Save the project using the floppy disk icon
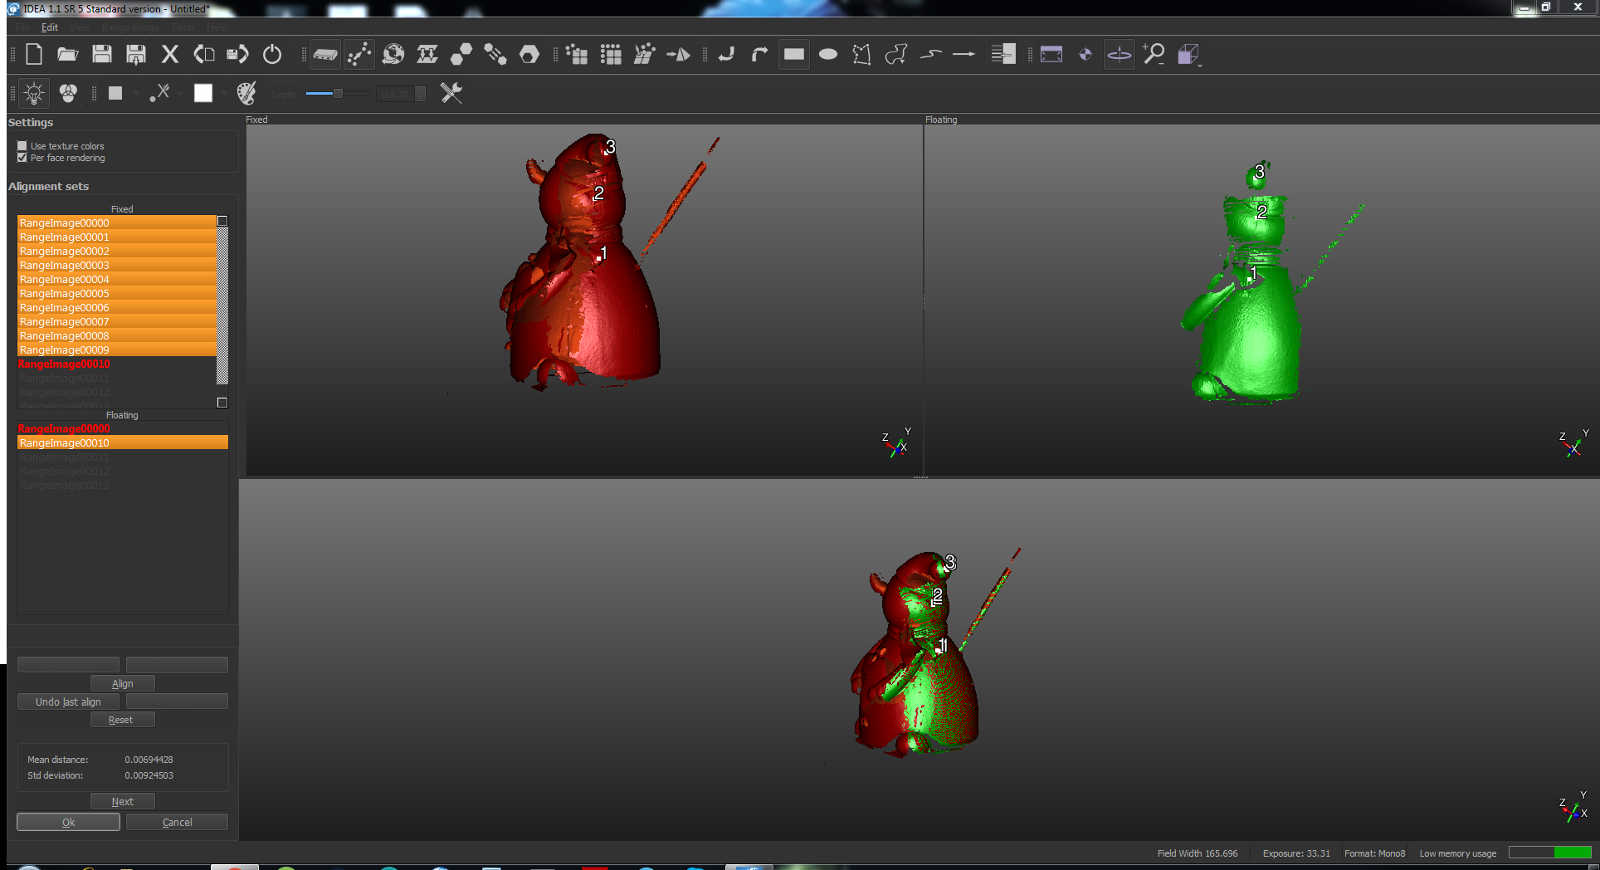 coord(101,54)
